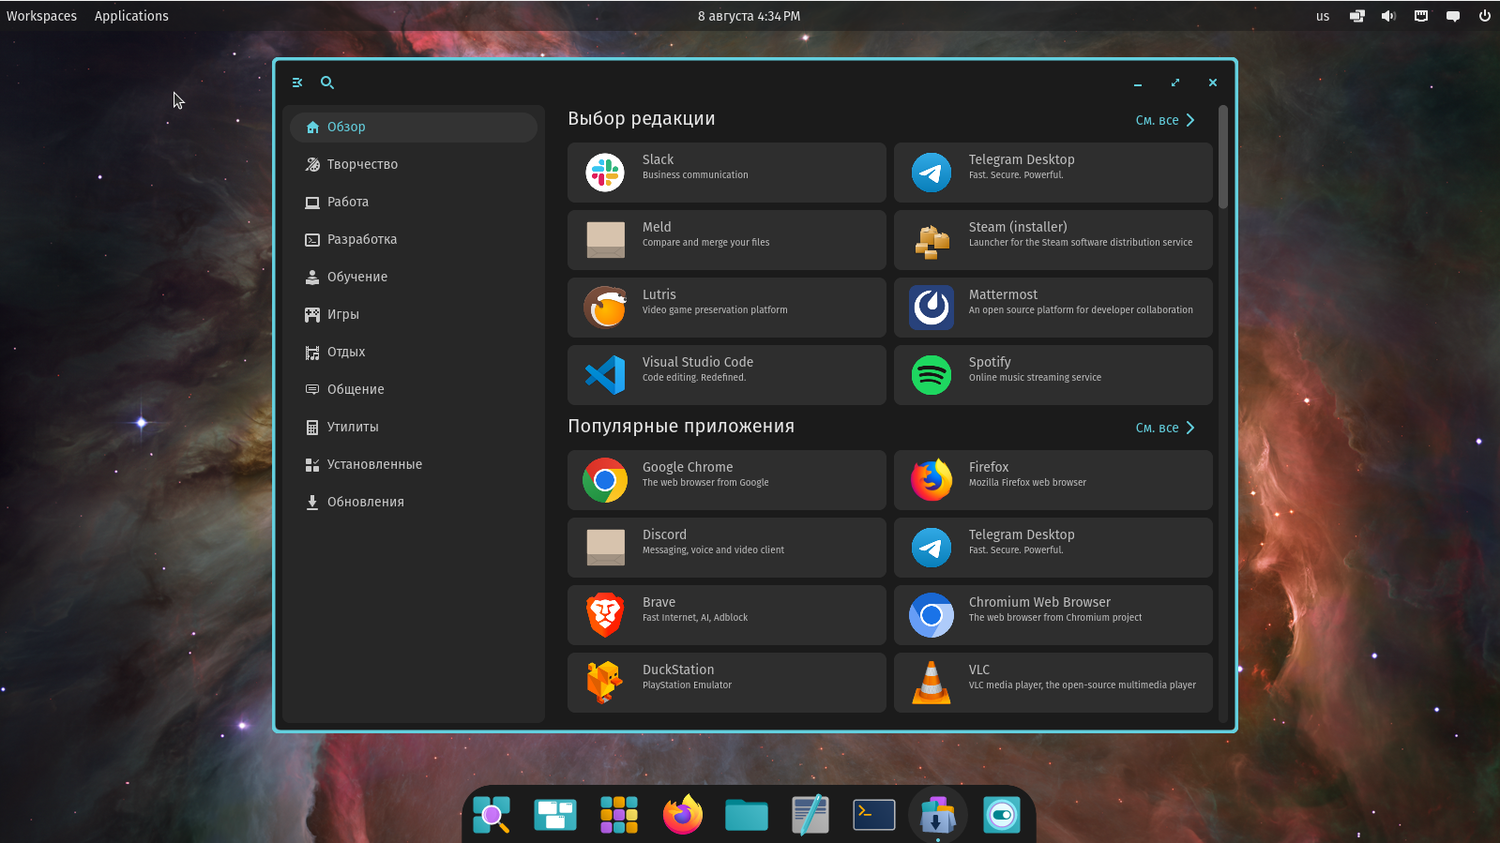The height and width of the screenshot is (843, 1500).
Task: Go to the Обучение category
Action: point(413,277)
